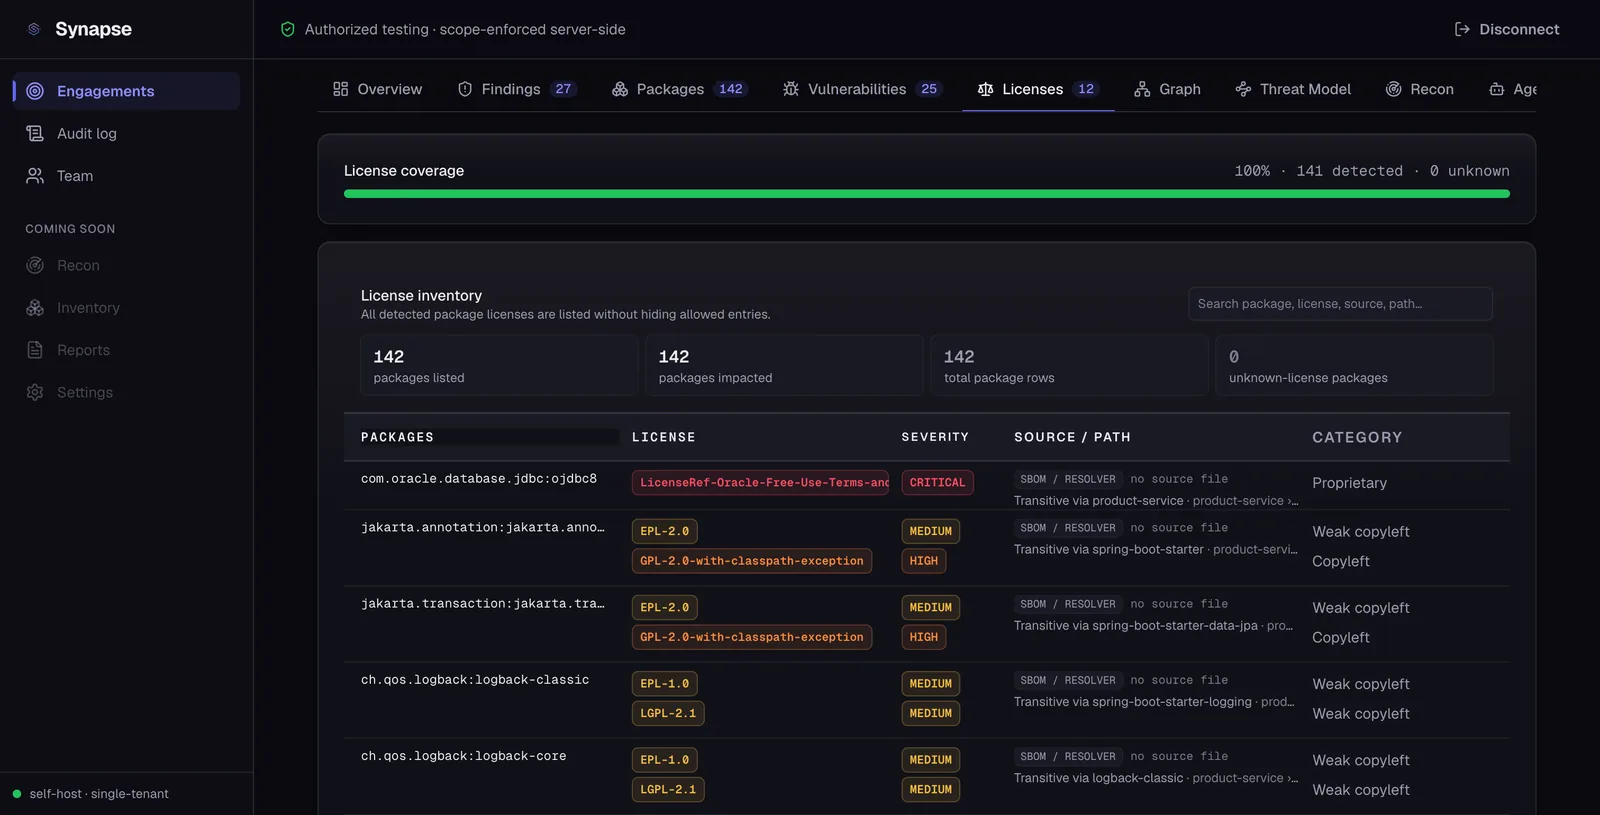Click the ch.qos.logback:logback-core package
Viewport: 1600px width, 815px height.
463,756
